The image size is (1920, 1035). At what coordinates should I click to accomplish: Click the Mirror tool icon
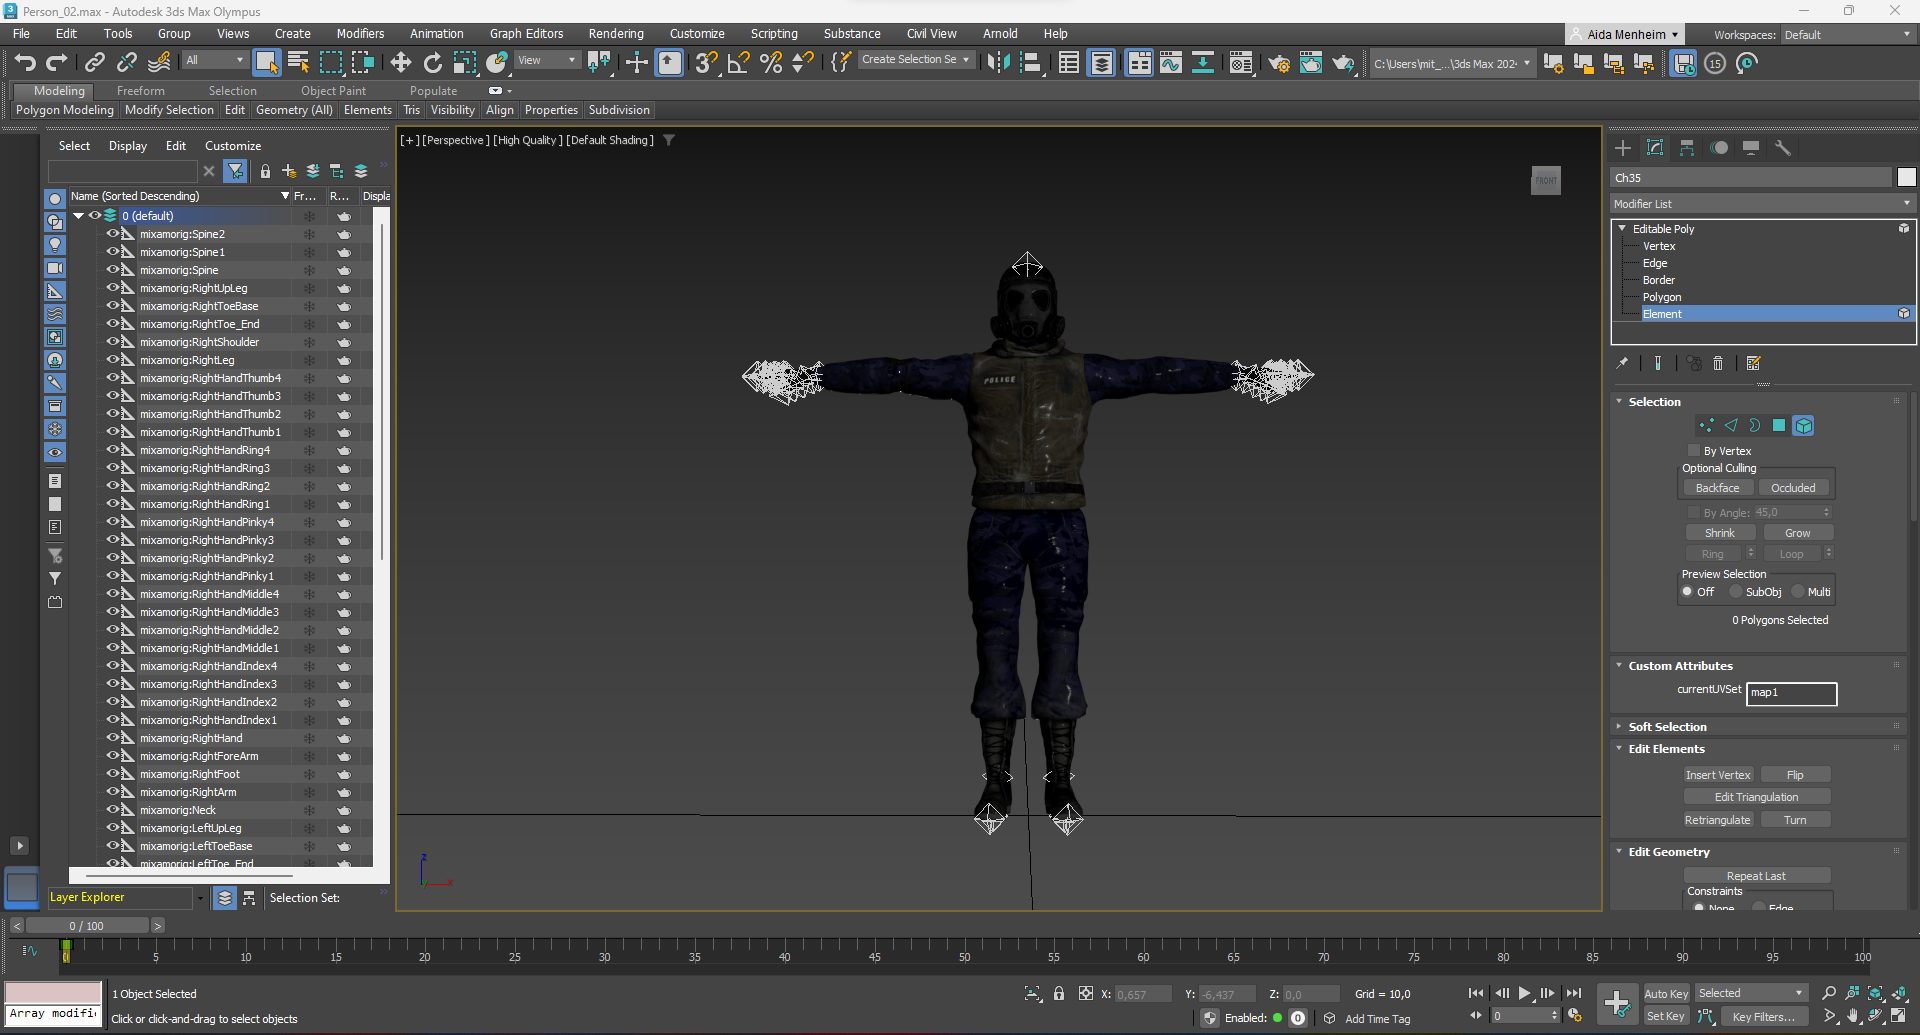(998, 63)
